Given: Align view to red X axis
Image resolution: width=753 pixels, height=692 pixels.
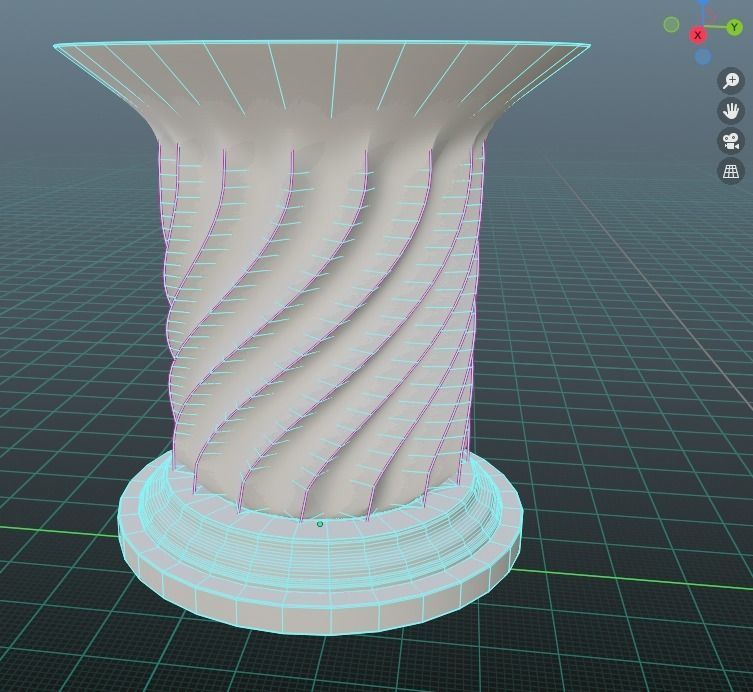Looking at the screenshot, I should click(x=698, y=35).
